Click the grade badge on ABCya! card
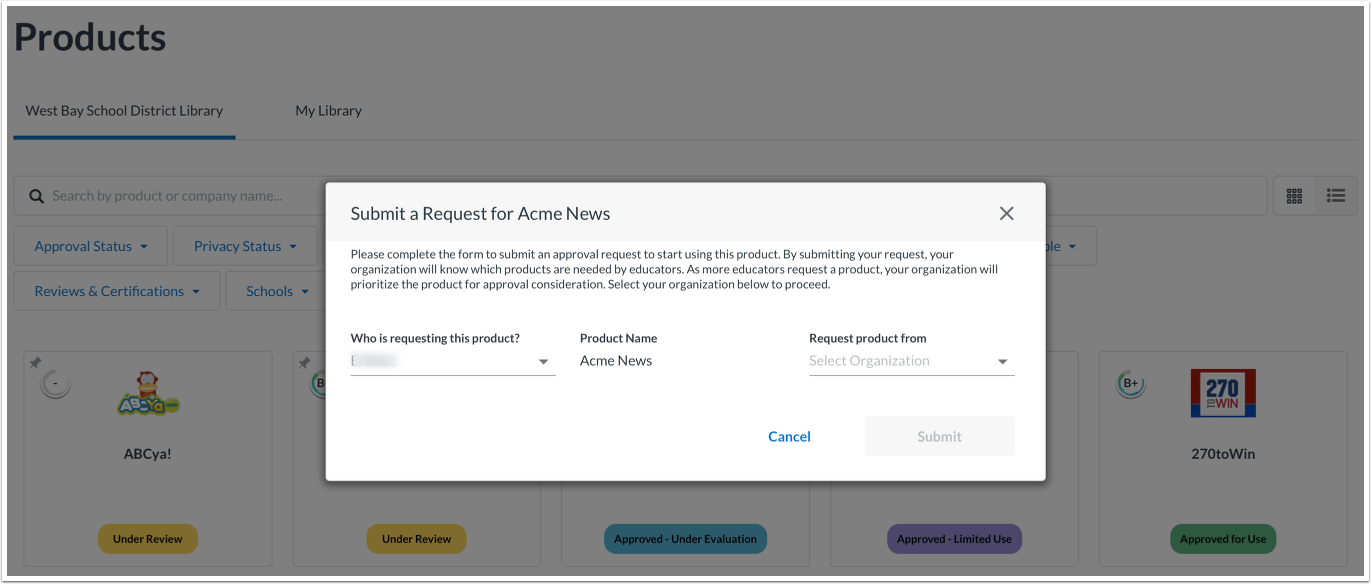1371x584 pixels. [x=55, y=383]
